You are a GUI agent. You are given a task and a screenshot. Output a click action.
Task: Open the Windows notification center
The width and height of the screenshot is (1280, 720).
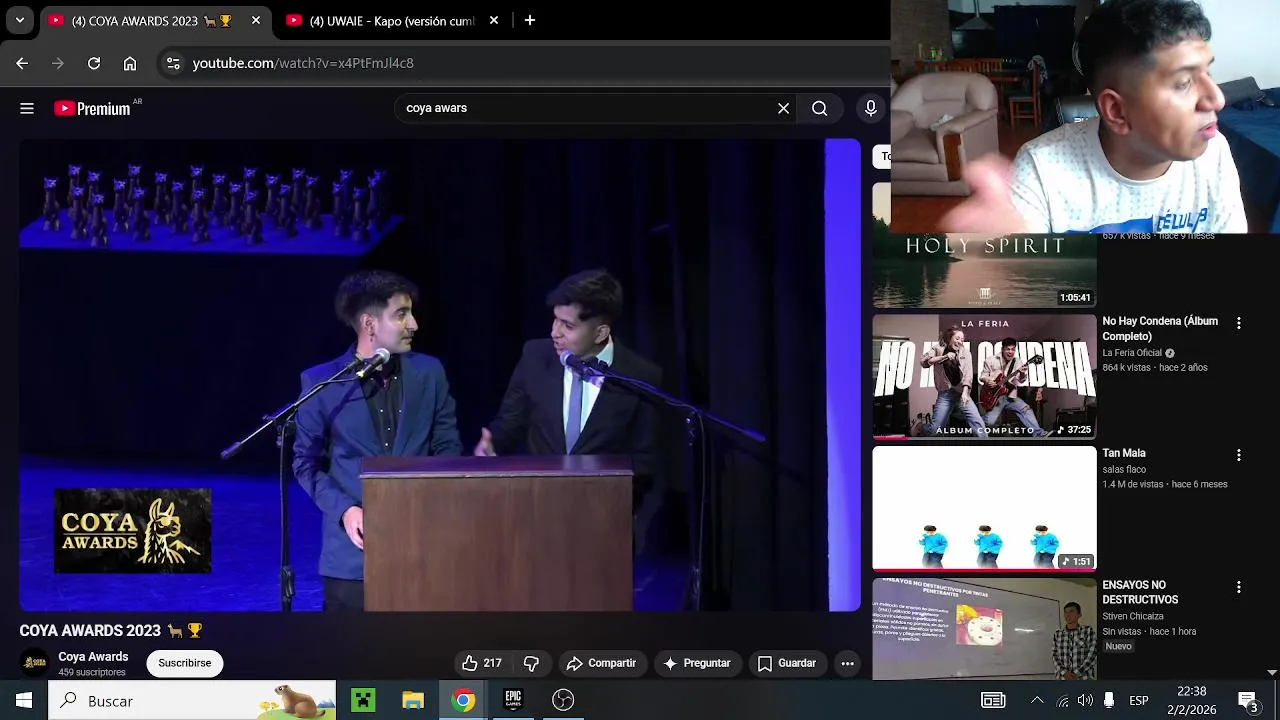point(1248,700)
